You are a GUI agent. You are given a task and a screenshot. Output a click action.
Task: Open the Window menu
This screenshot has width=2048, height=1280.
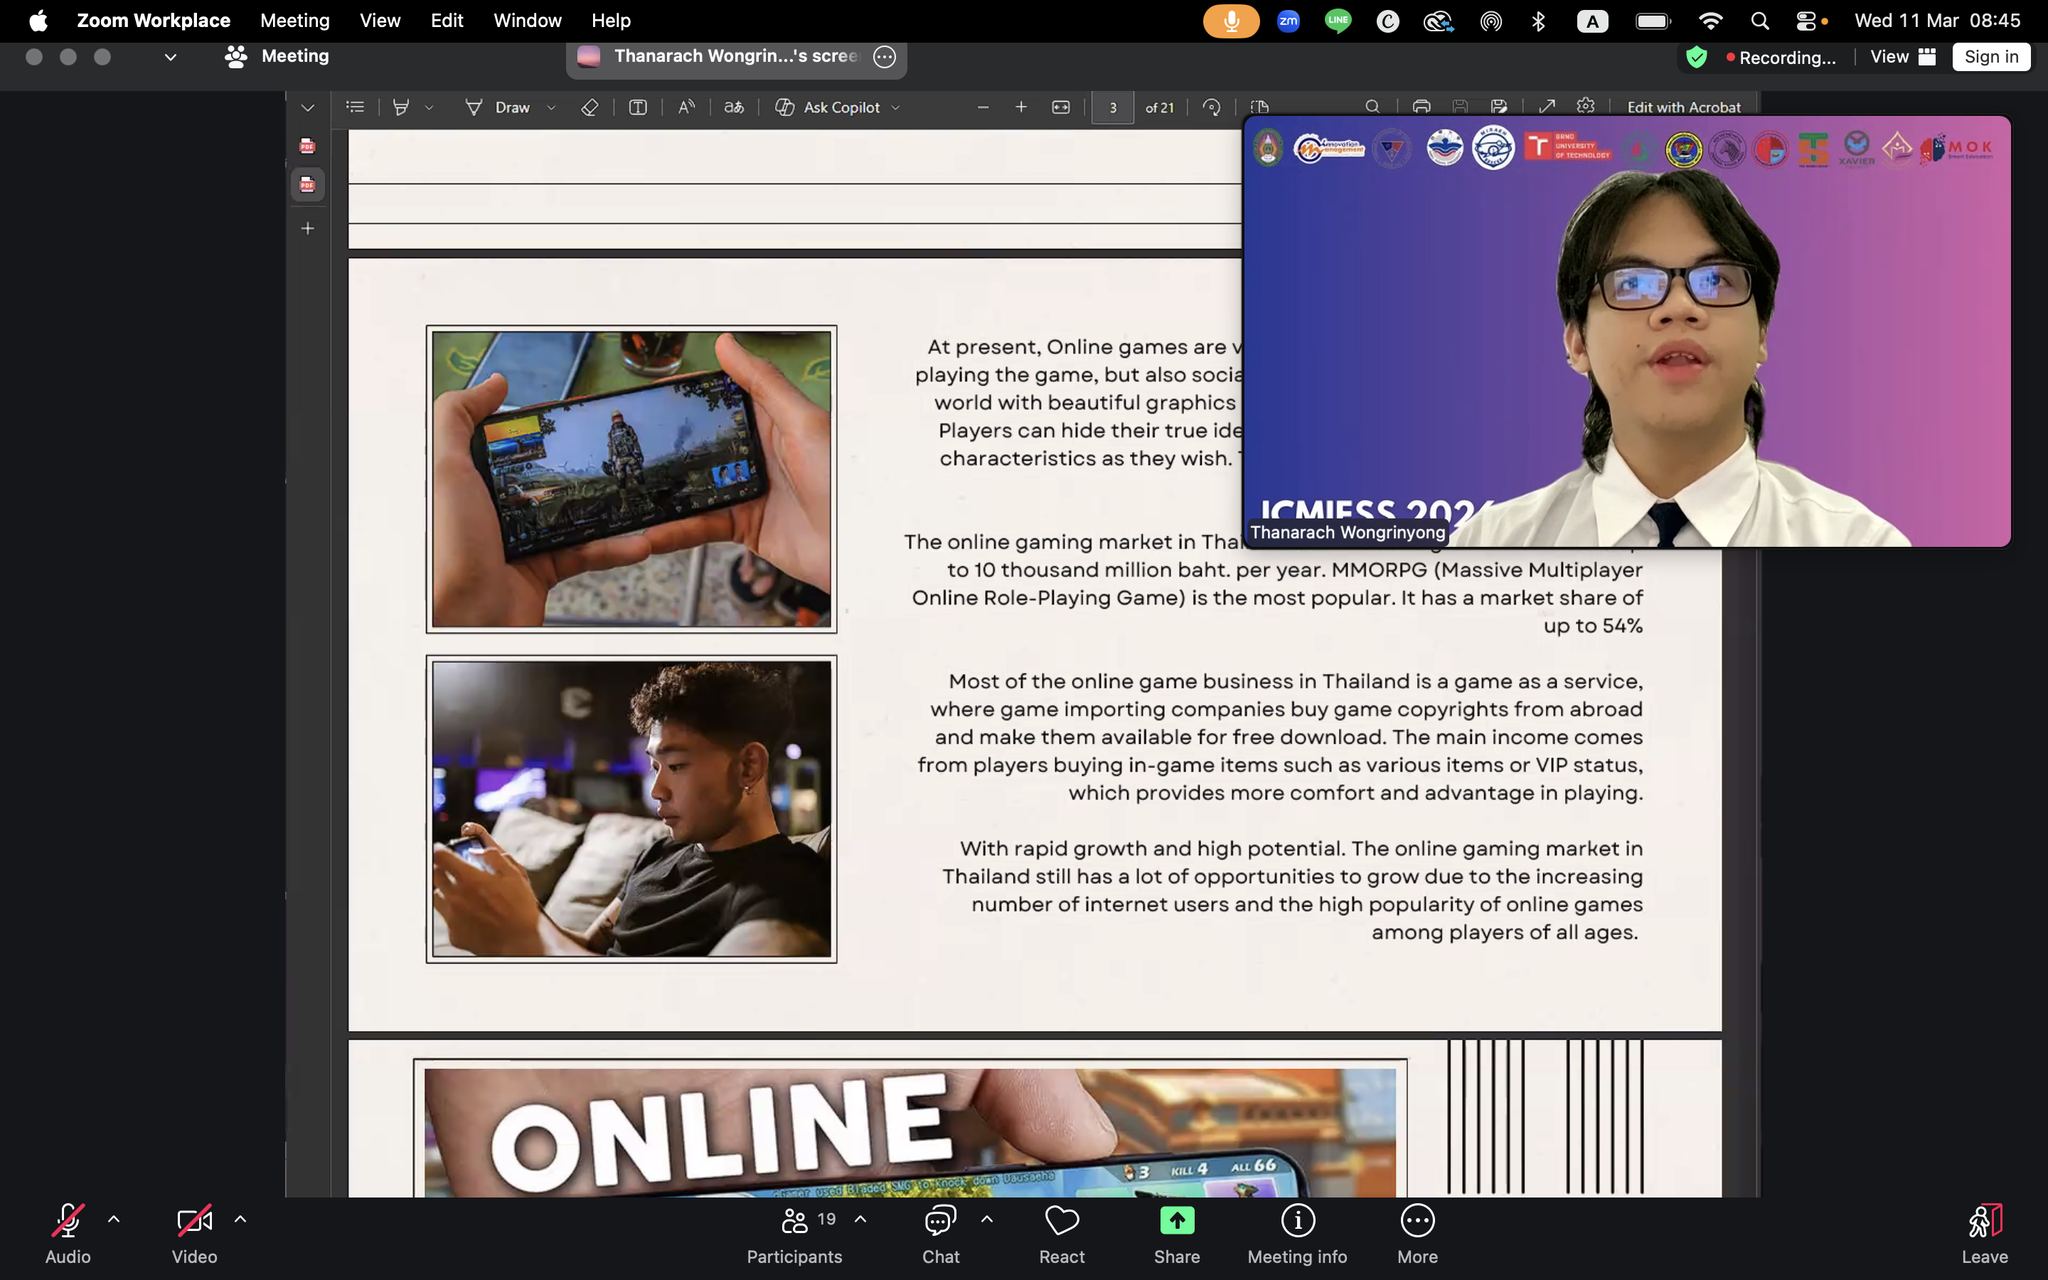click(x=527, y=20)
